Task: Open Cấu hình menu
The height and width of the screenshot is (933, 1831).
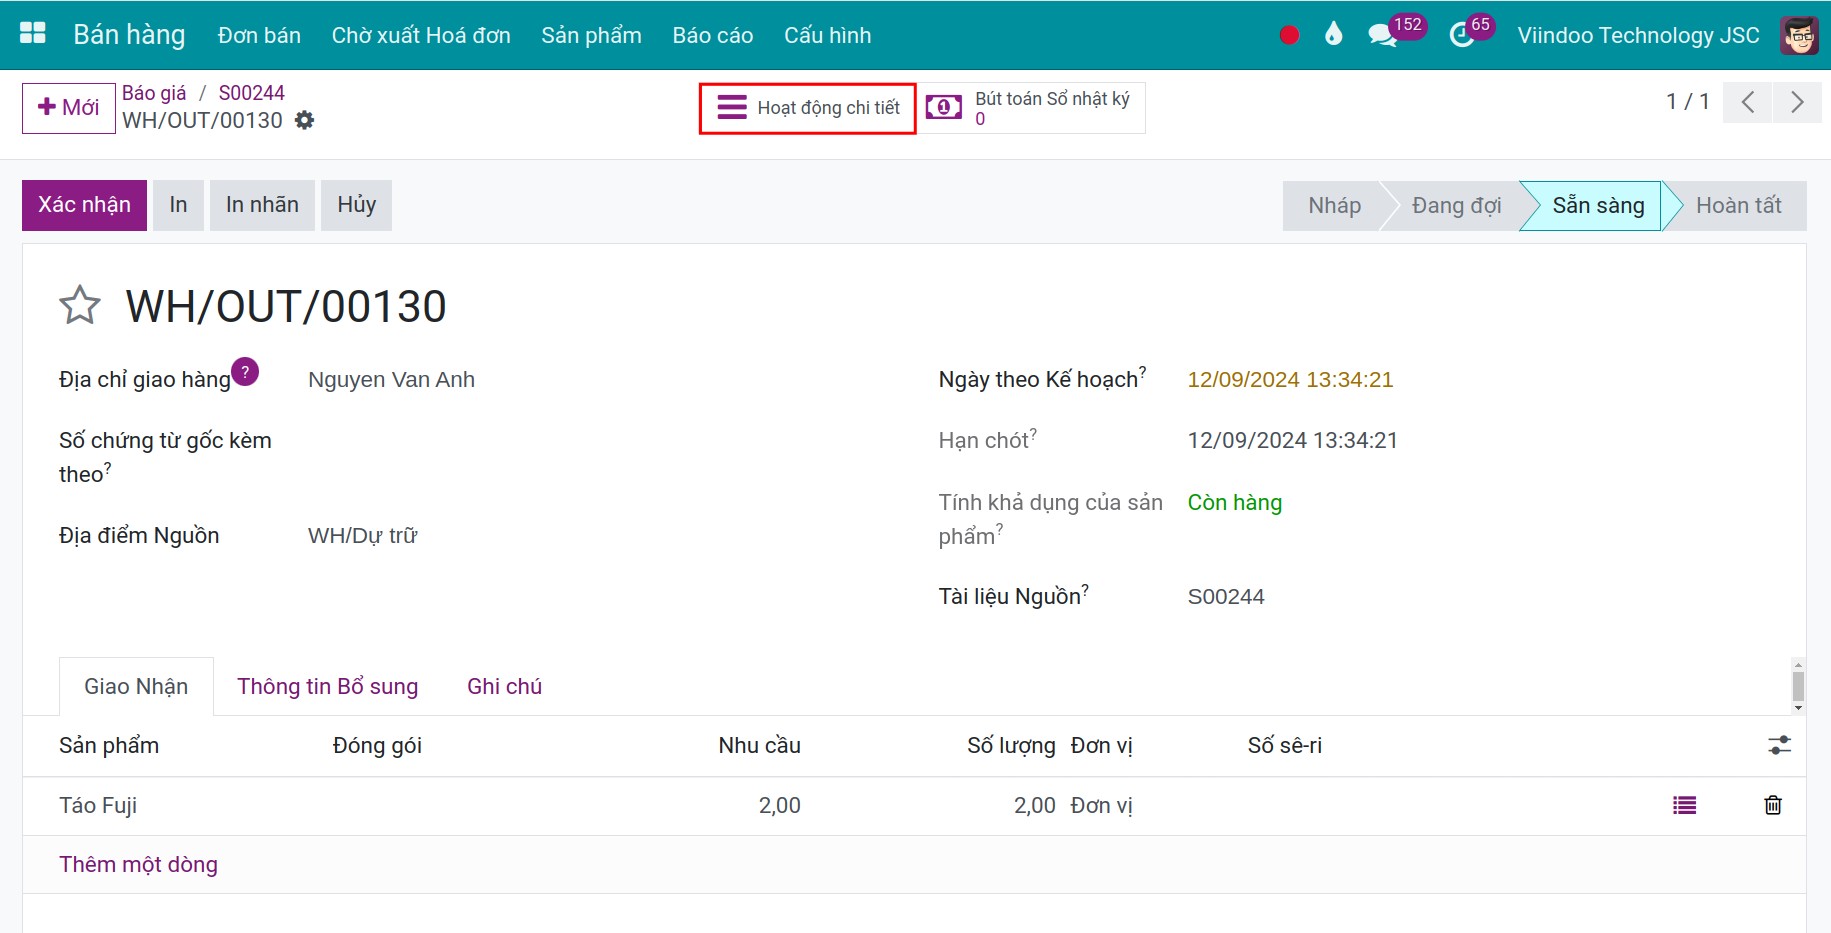Action: (x=828, y=35)
